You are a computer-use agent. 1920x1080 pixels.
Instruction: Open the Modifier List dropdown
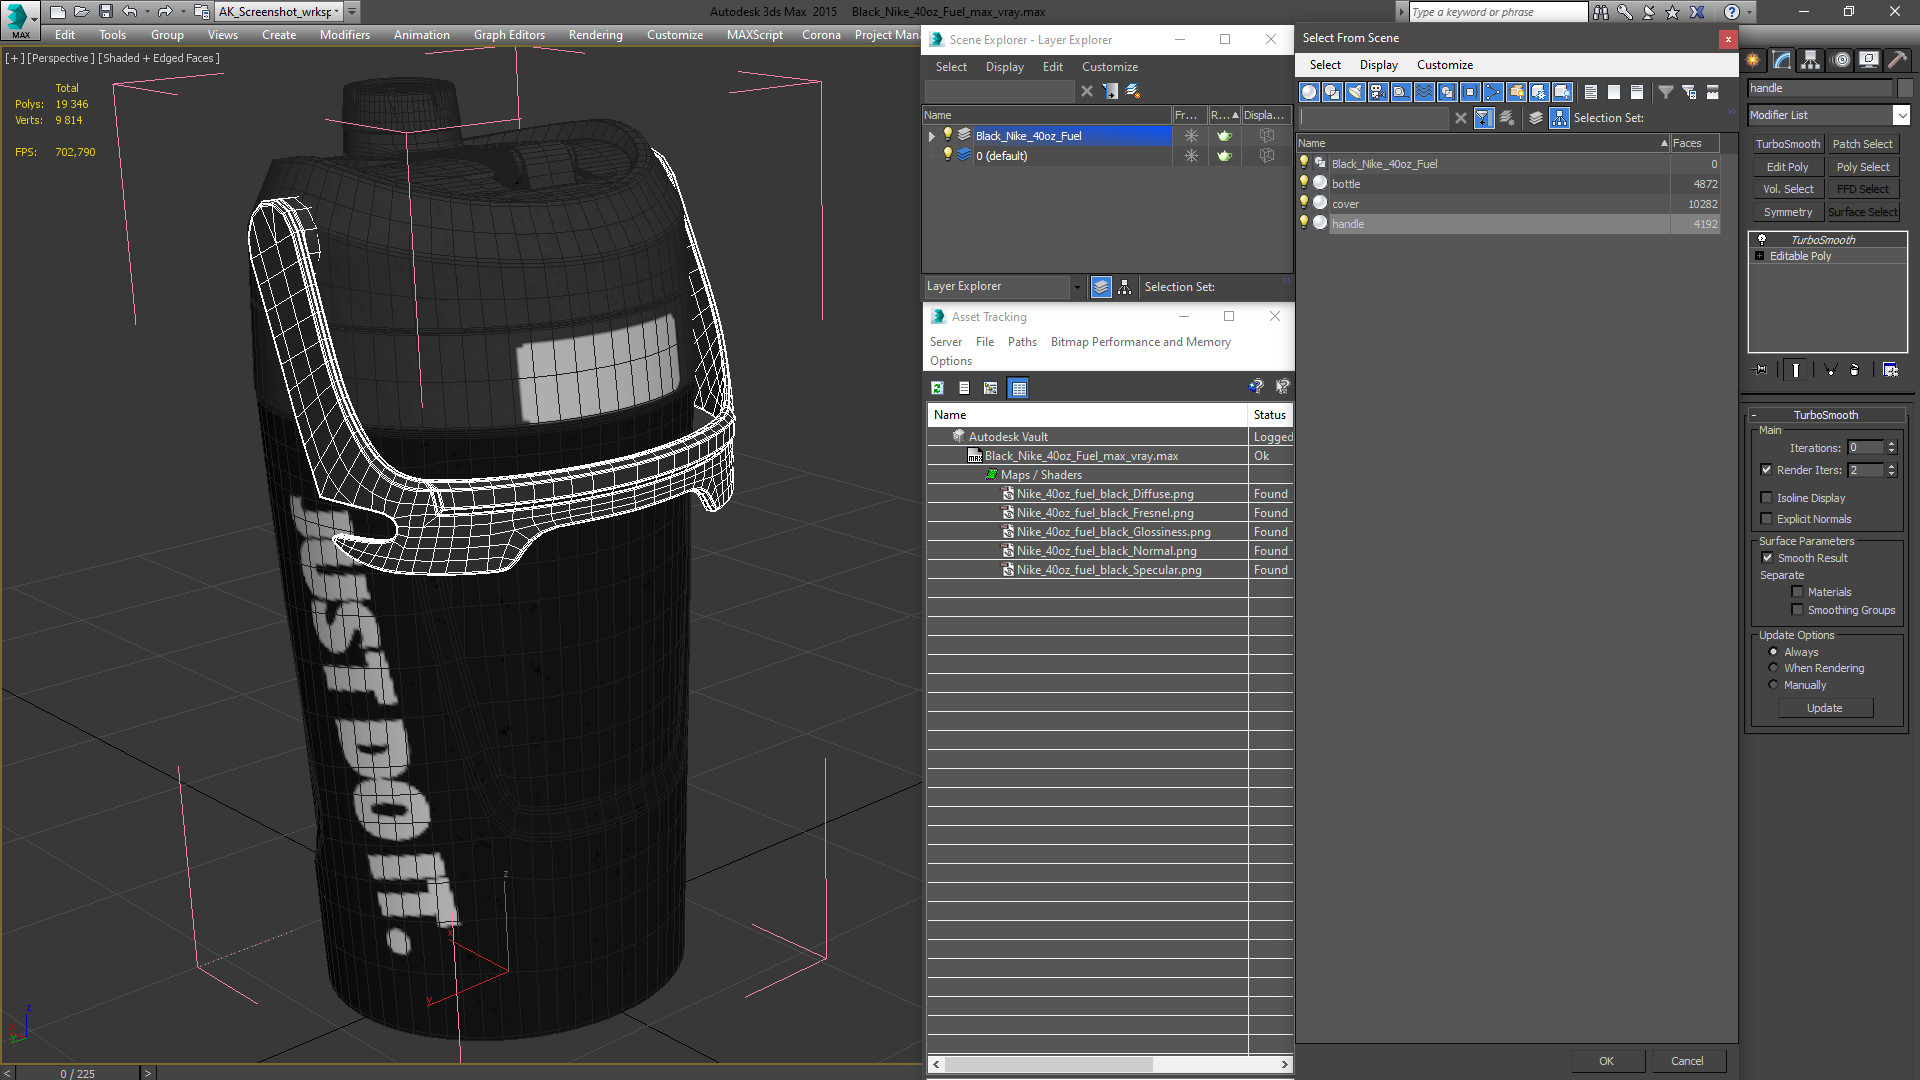[1901, 115]
